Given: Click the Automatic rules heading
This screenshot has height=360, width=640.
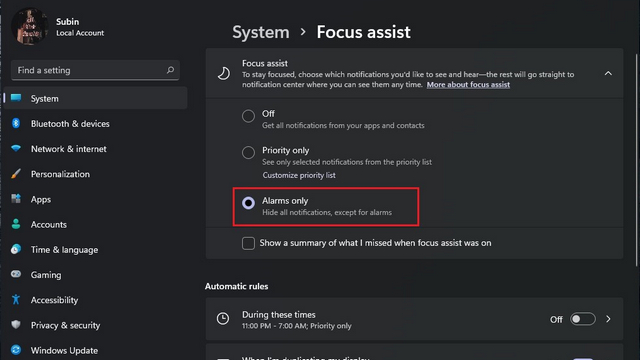Looking at the screenshot, I should [x=236, y=287].
